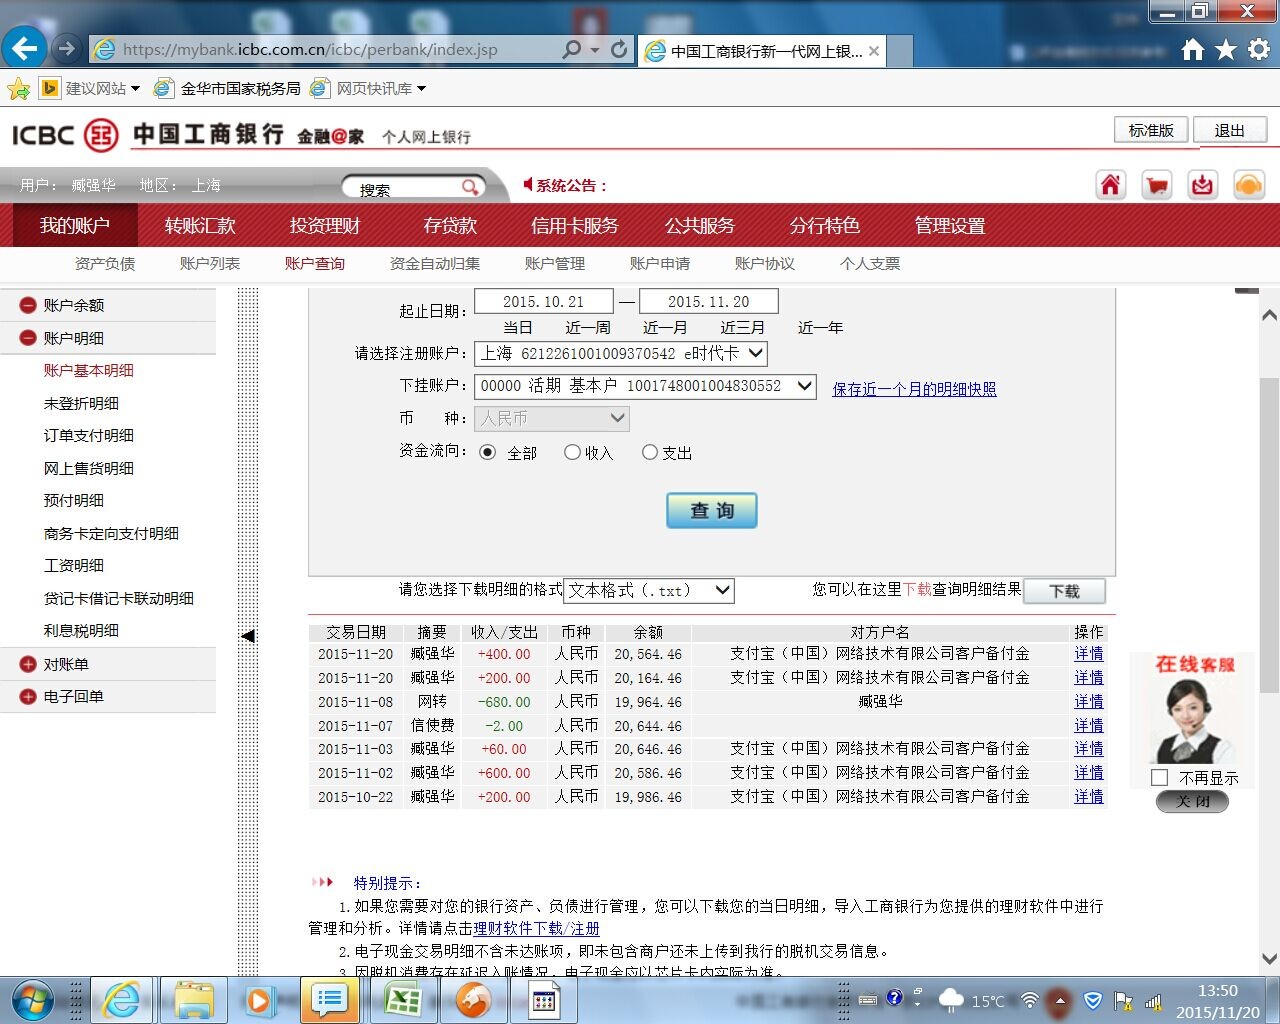
Task: Close the online service widget with 关闭
Action: tap(1192, 801)
